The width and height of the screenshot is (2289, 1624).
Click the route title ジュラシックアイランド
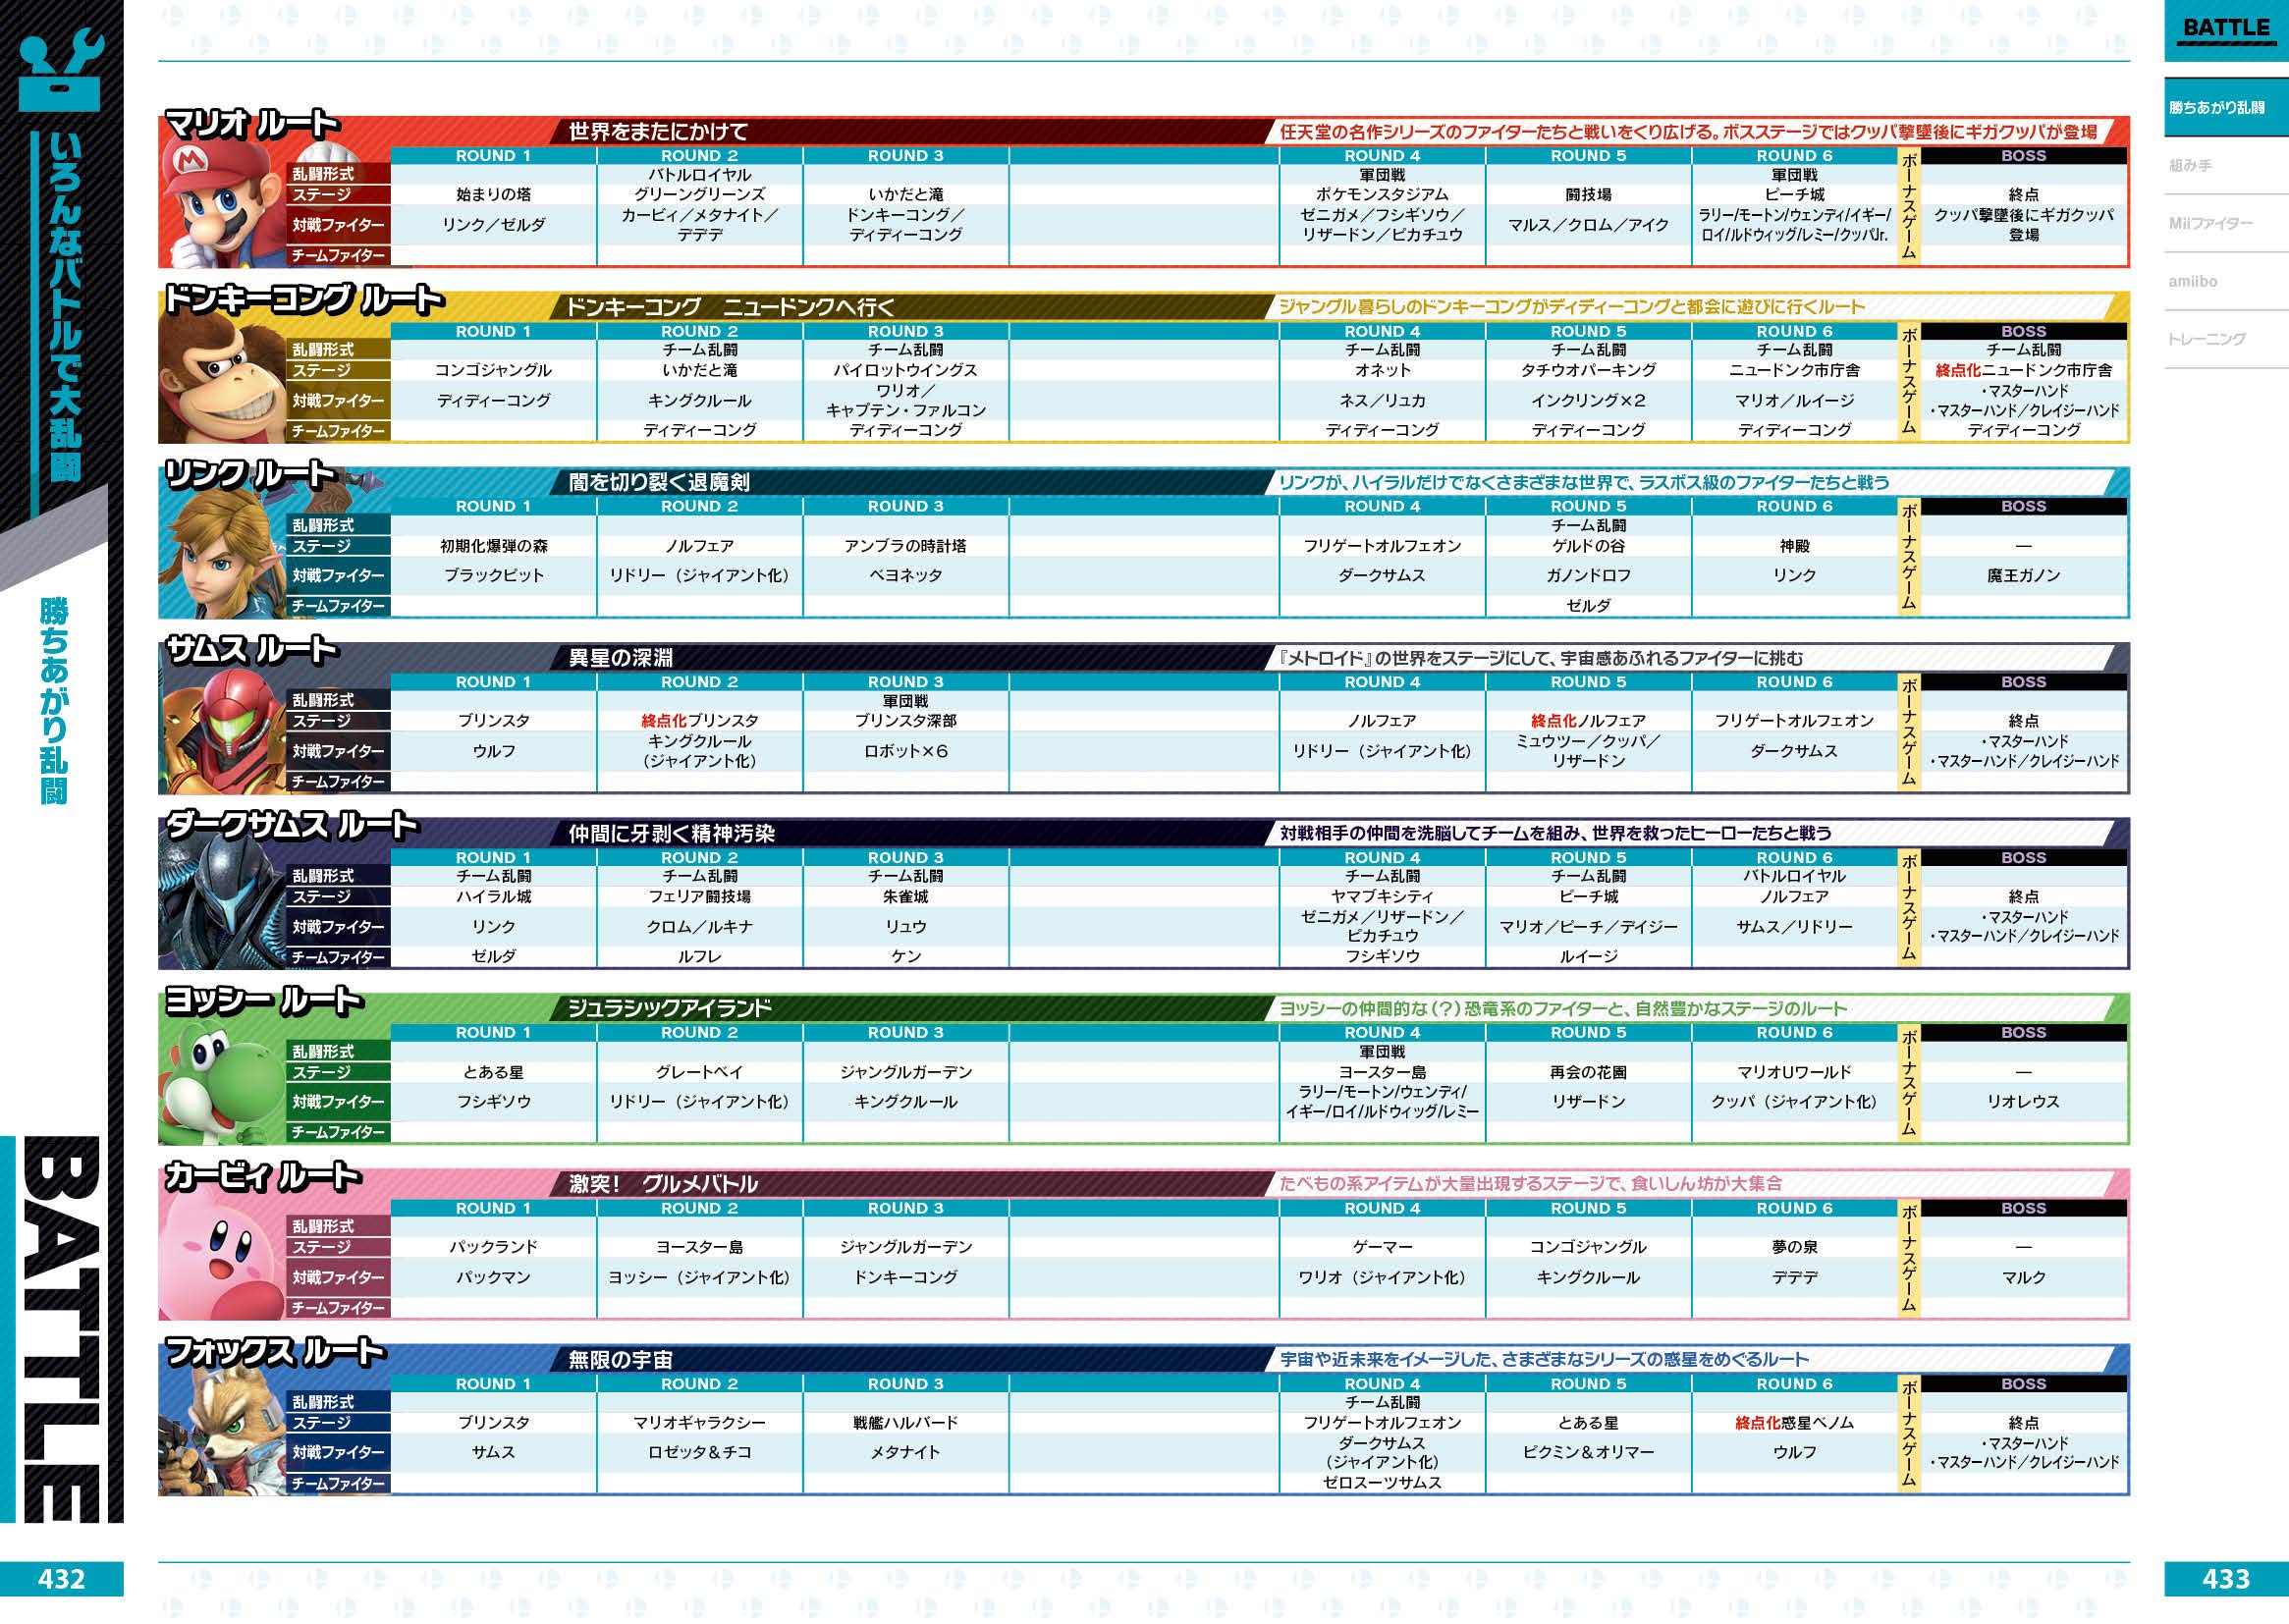pyautogui.click(x=669, y=1009)
